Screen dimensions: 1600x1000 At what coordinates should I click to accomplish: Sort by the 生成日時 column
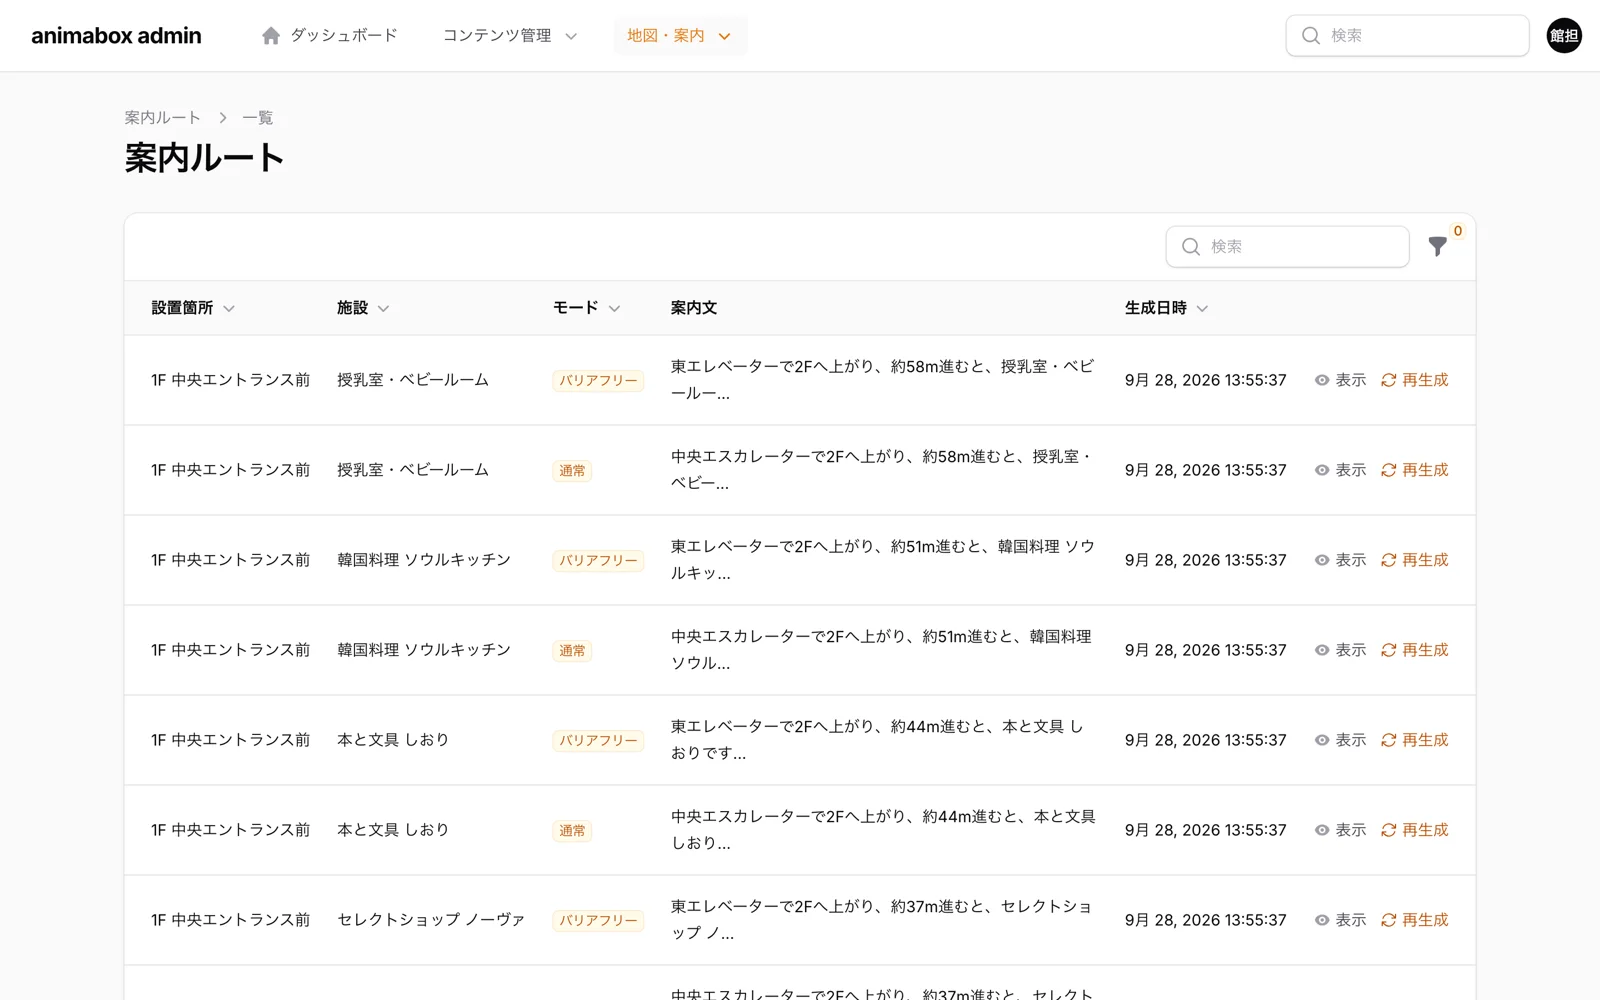pyautogui.click(x=1166, y=308)
